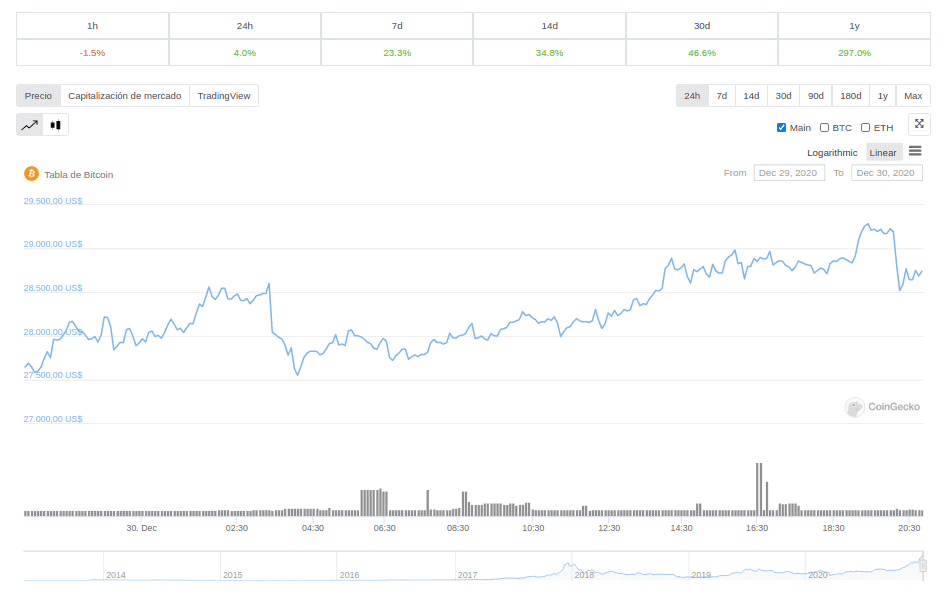Click the 16:30 time axis label
This screenshot has width=945, height=594.
pyautogui.click(x=757, y=528)
